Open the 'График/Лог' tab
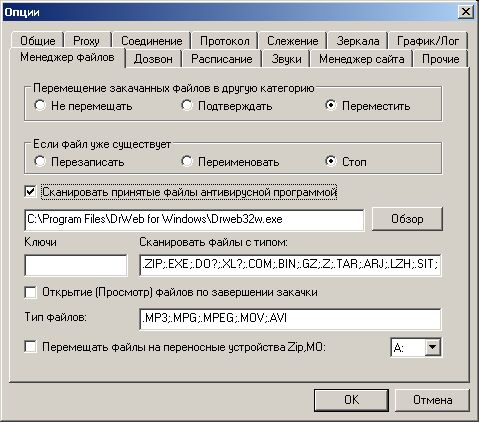The height and width of the screenshot is (422, 479). pos(428,41)
